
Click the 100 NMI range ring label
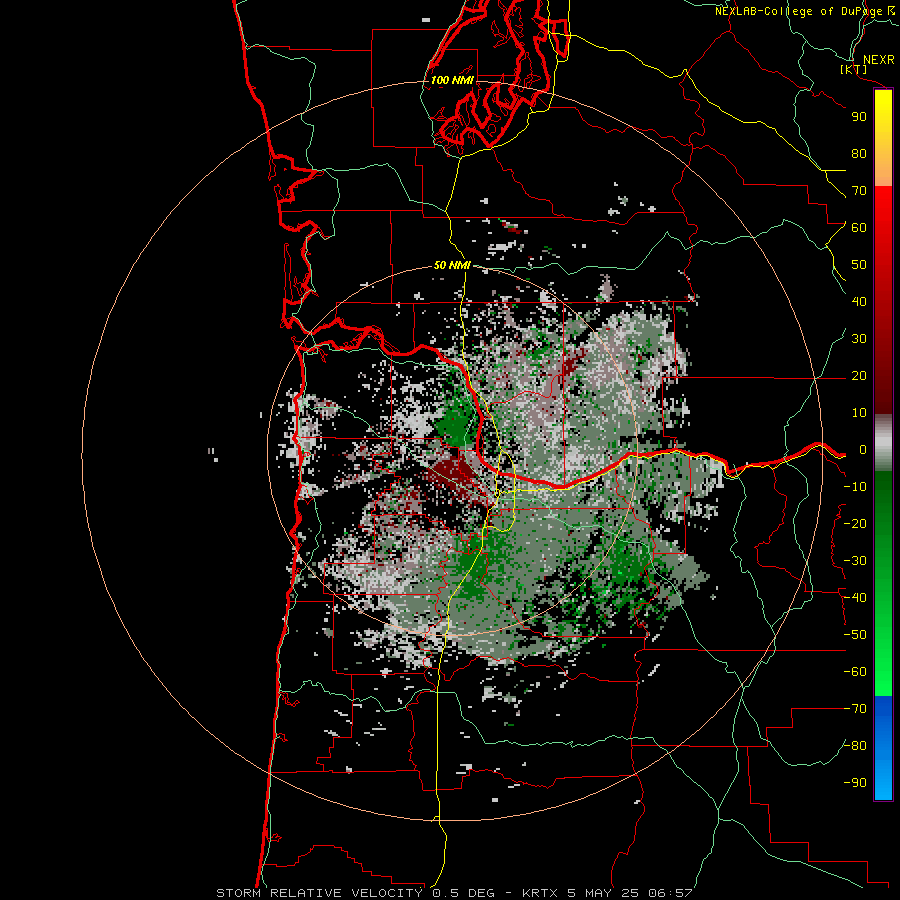tap(452, 80)
